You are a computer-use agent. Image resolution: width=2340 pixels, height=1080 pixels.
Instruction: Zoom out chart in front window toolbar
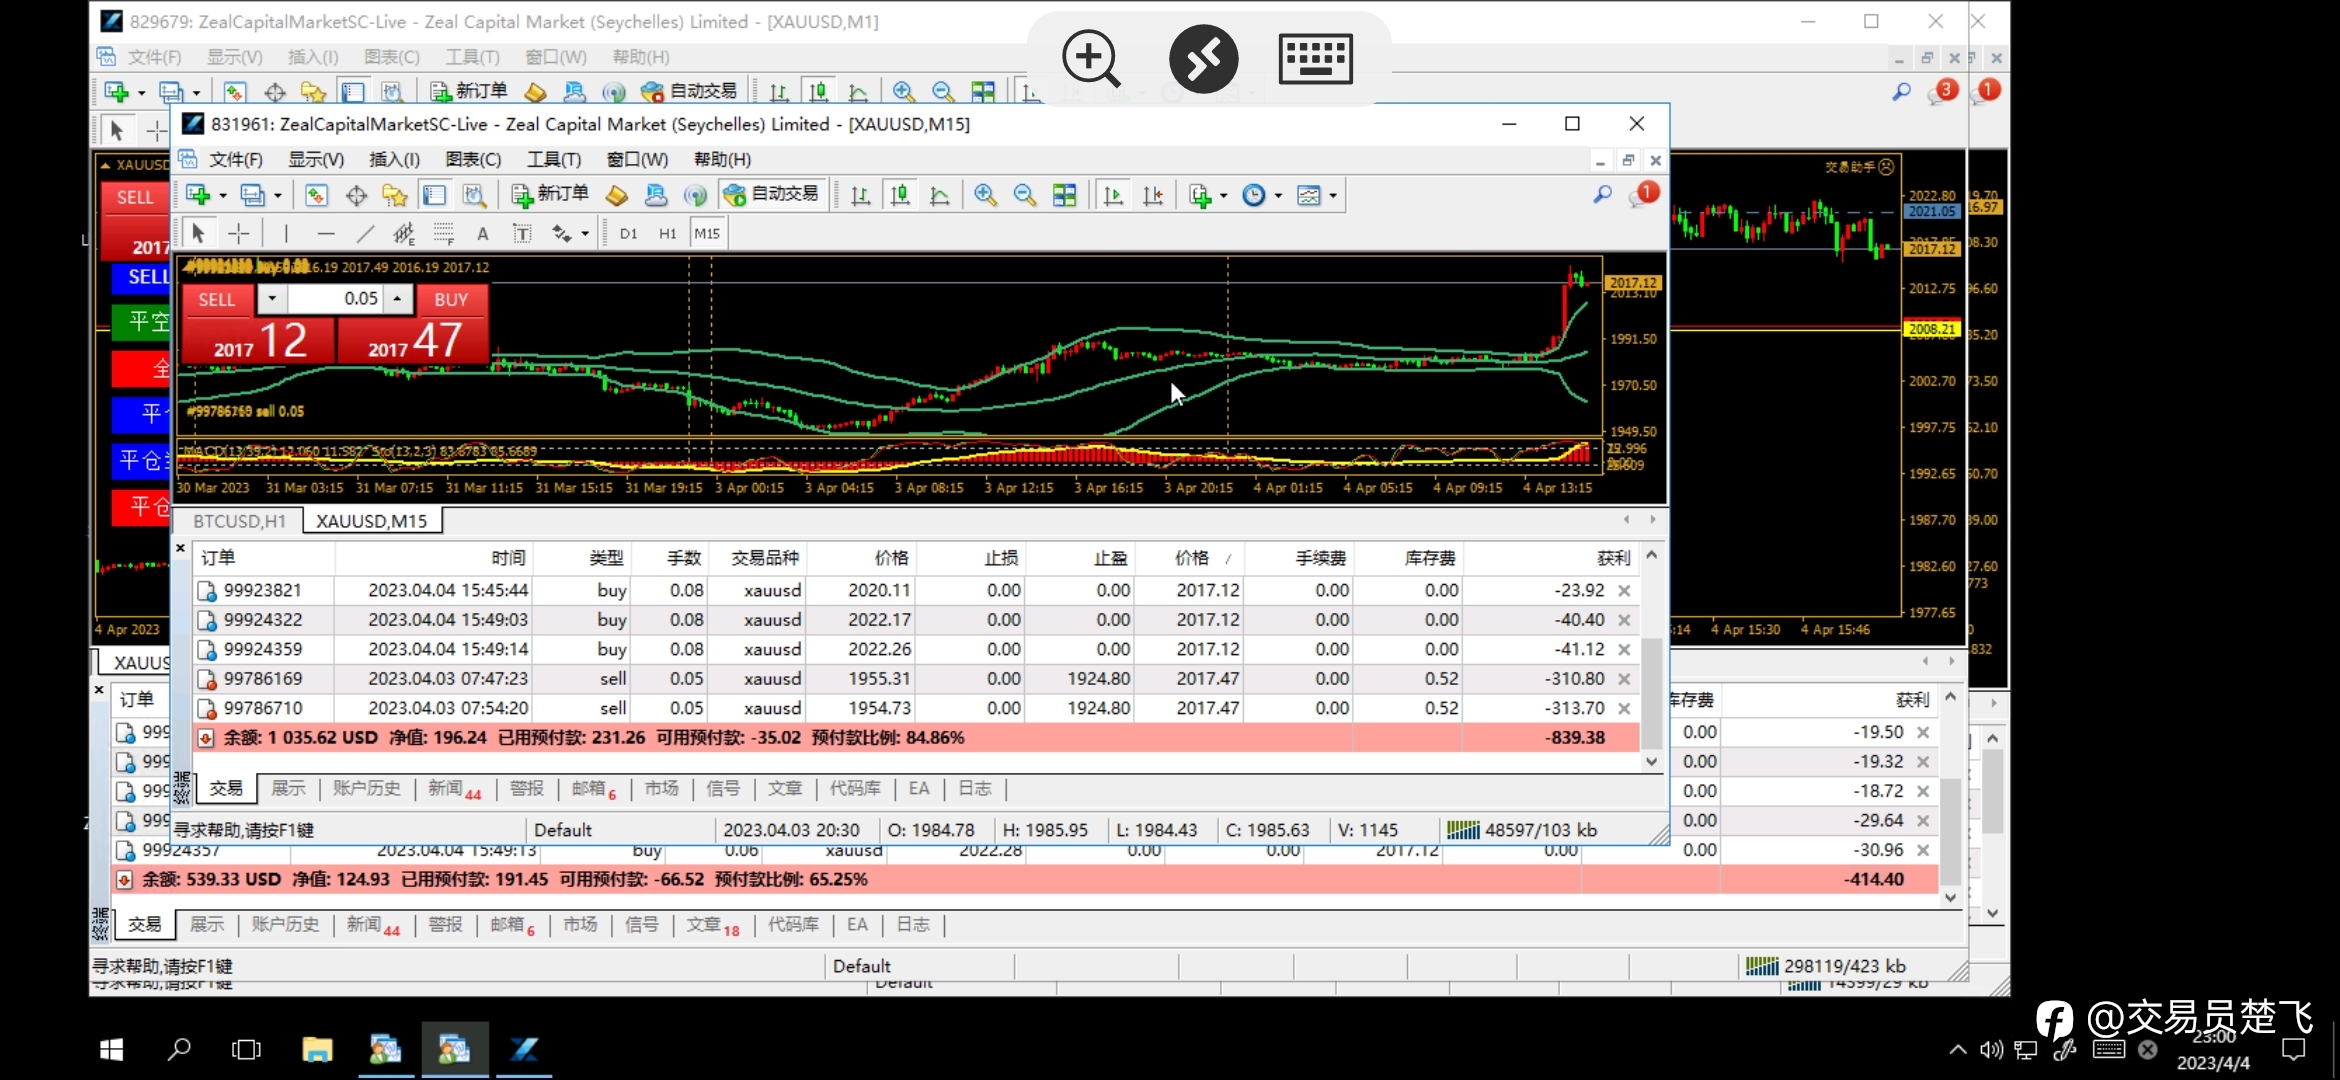[1024, 195]
